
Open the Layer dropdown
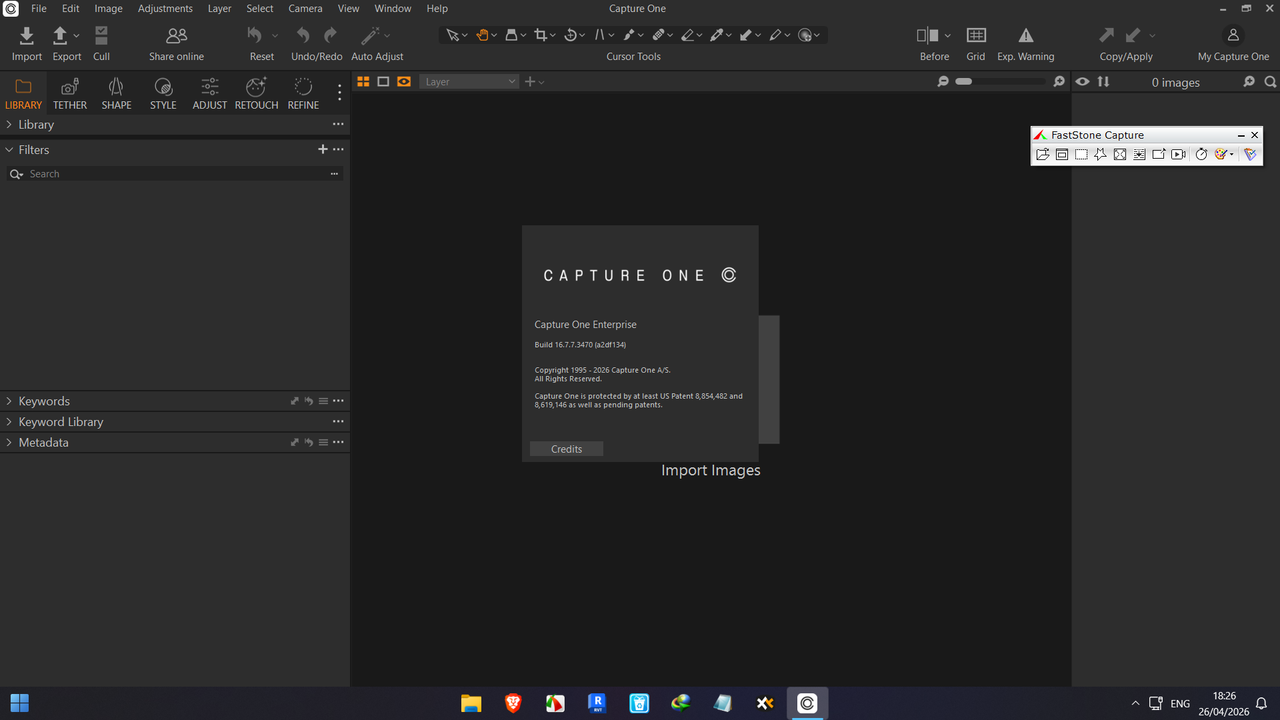469,82
